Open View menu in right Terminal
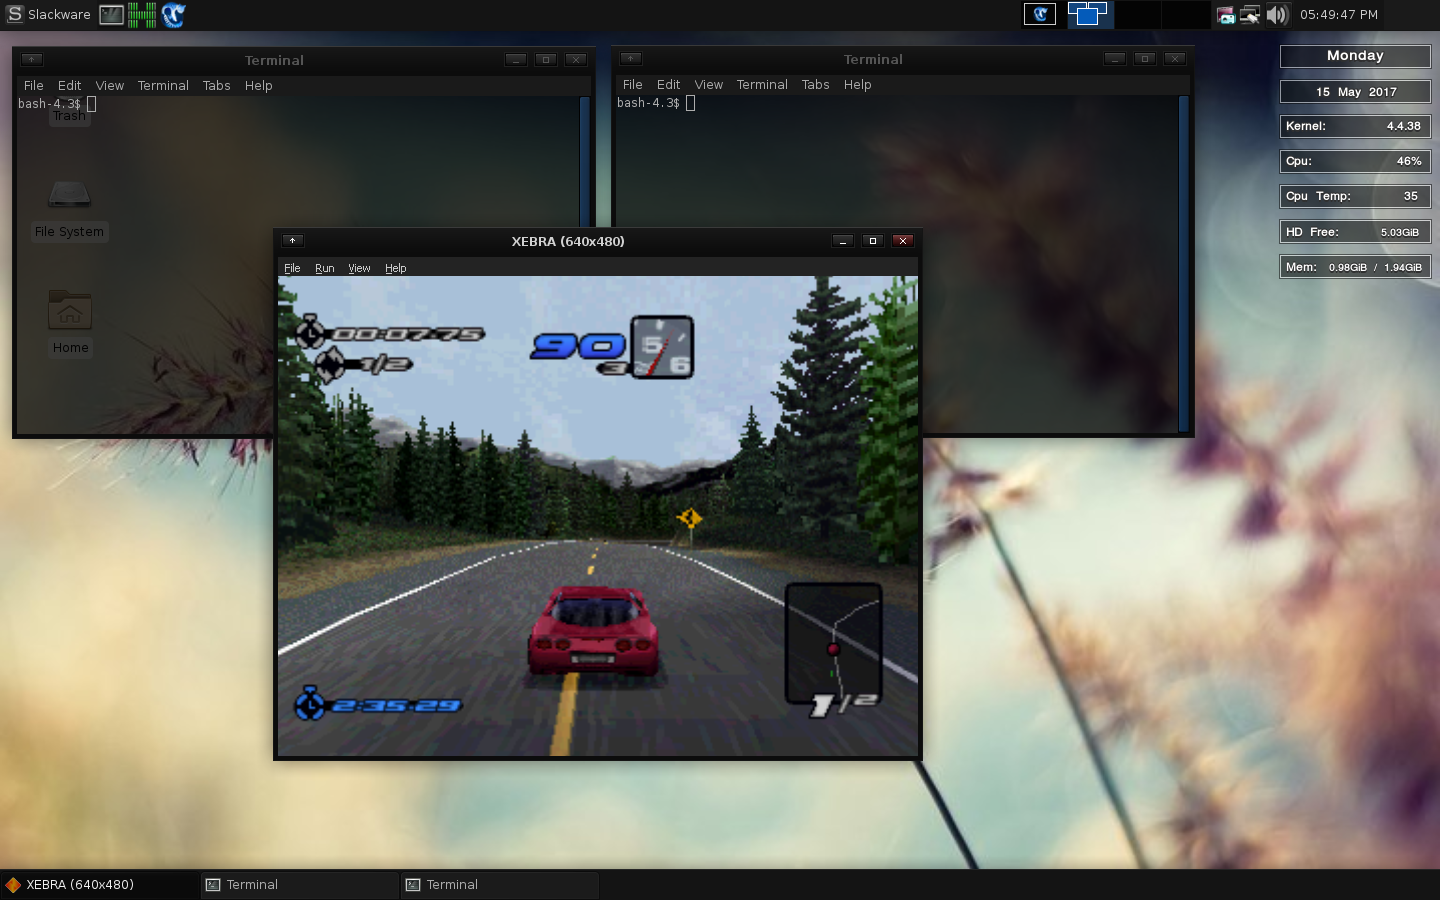1440x900 pixels. click(x=709, y=85)
